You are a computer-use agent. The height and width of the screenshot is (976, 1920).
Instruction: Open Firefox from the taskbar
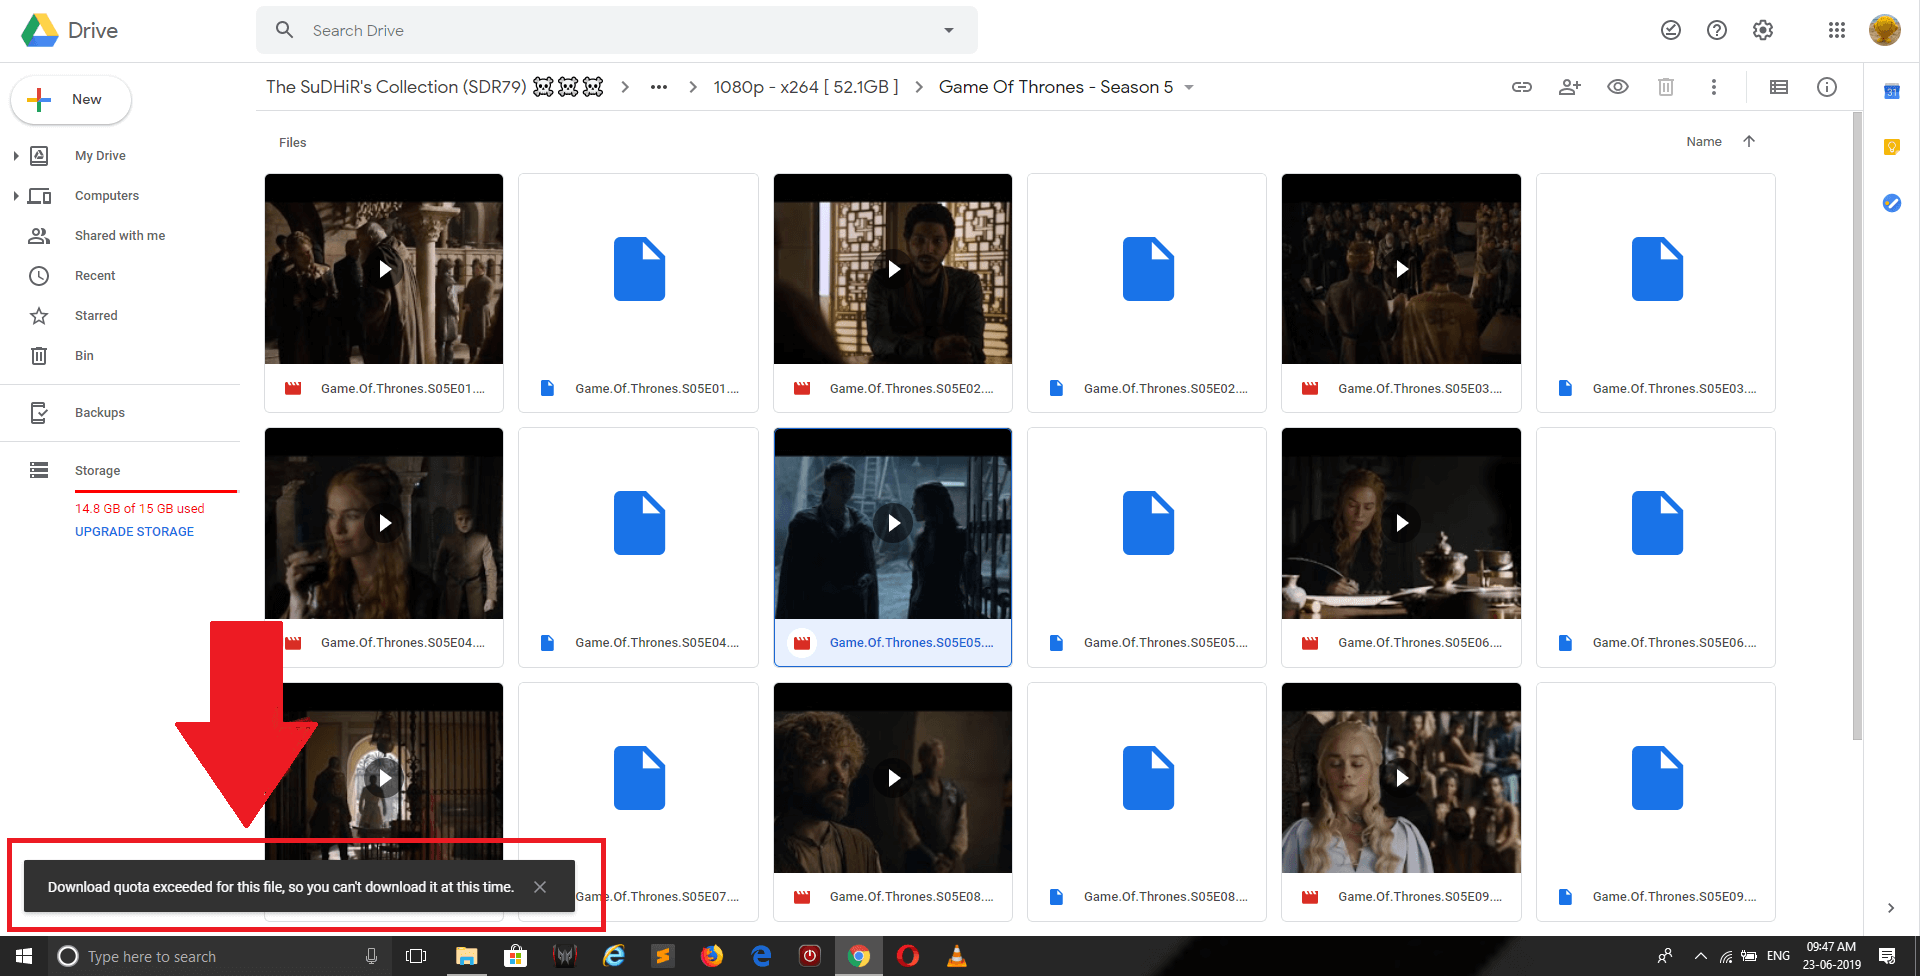(x=712, y=957)
